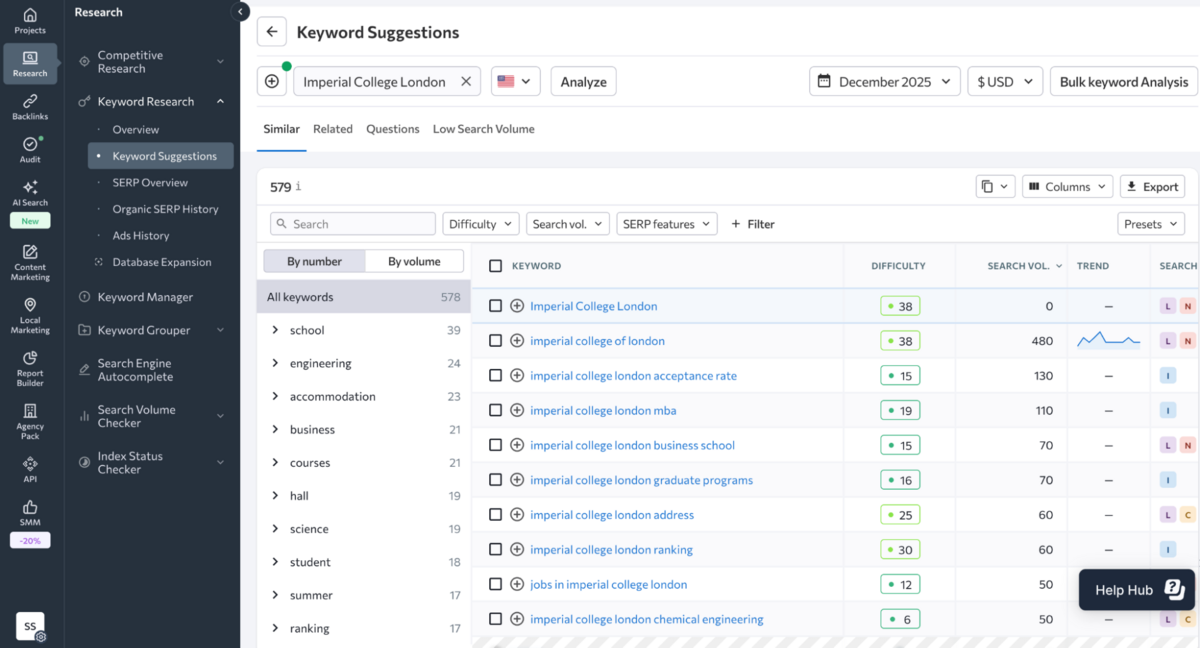Expand the 'engineering' keyword group
1200x648 pixels.
tap(275, 363)
